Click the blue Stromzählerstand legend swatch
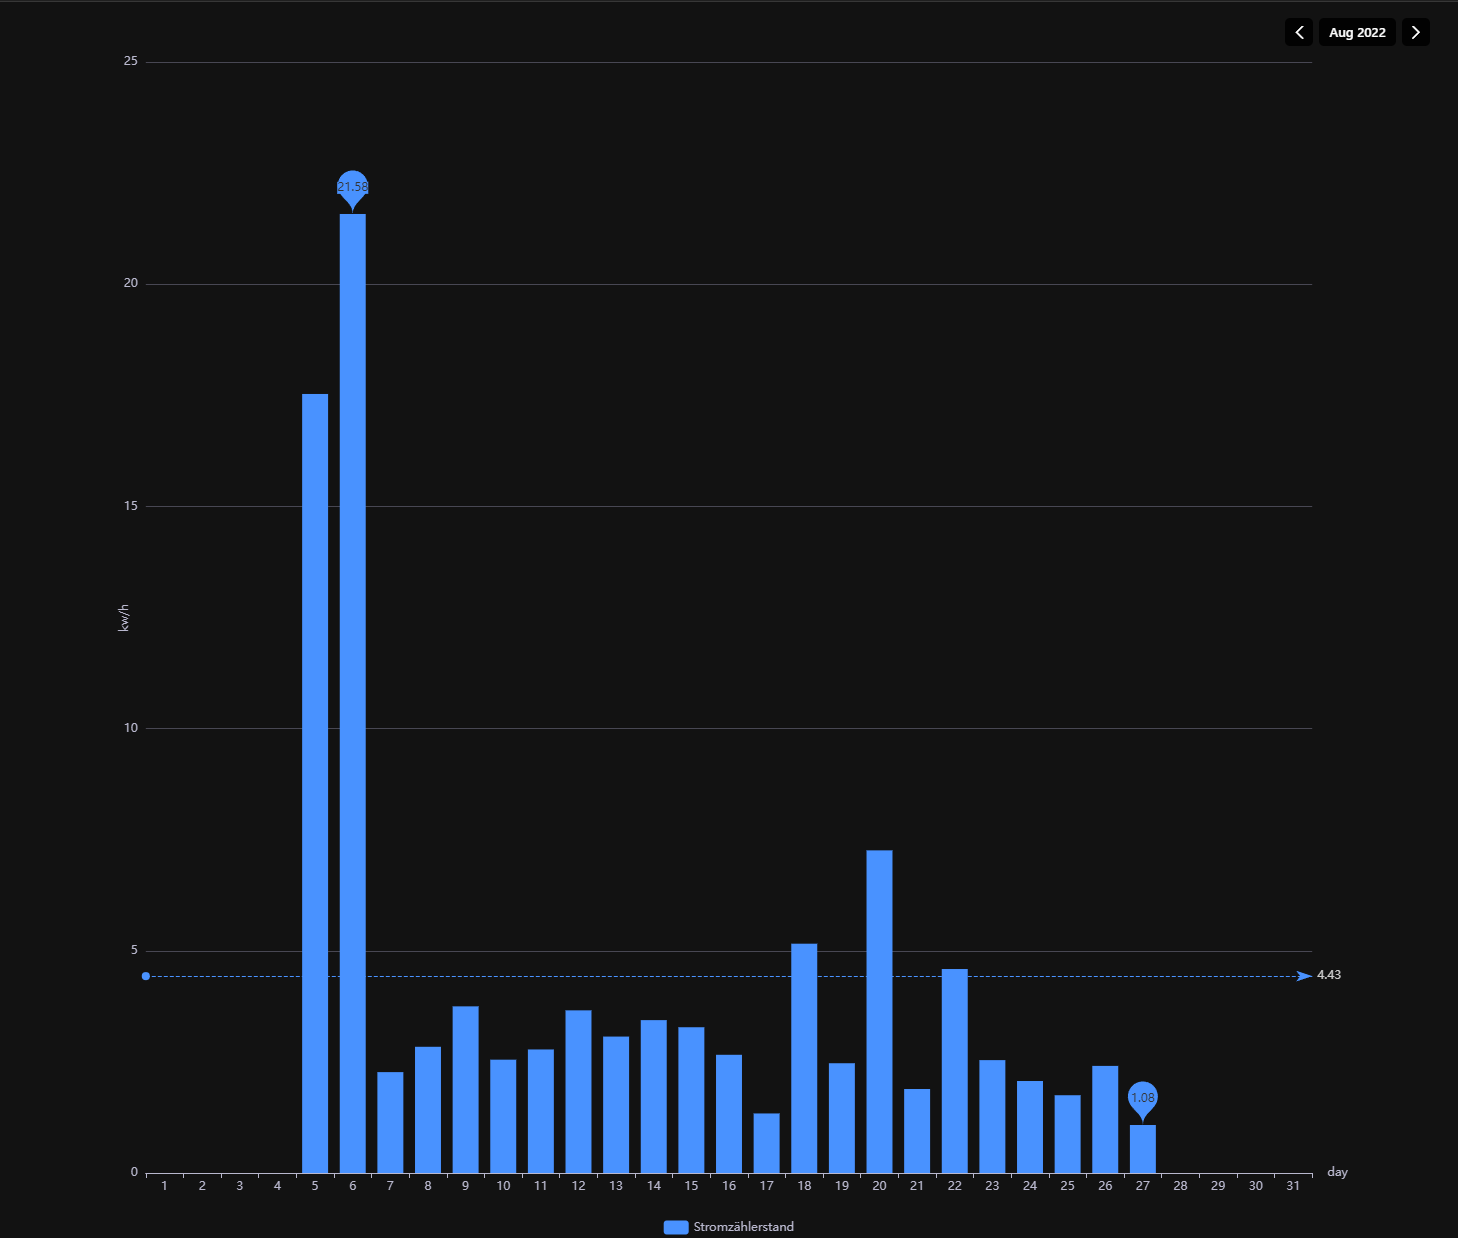The height and width of the screenshot is (1238, 1458). [x=676, y=1227]
